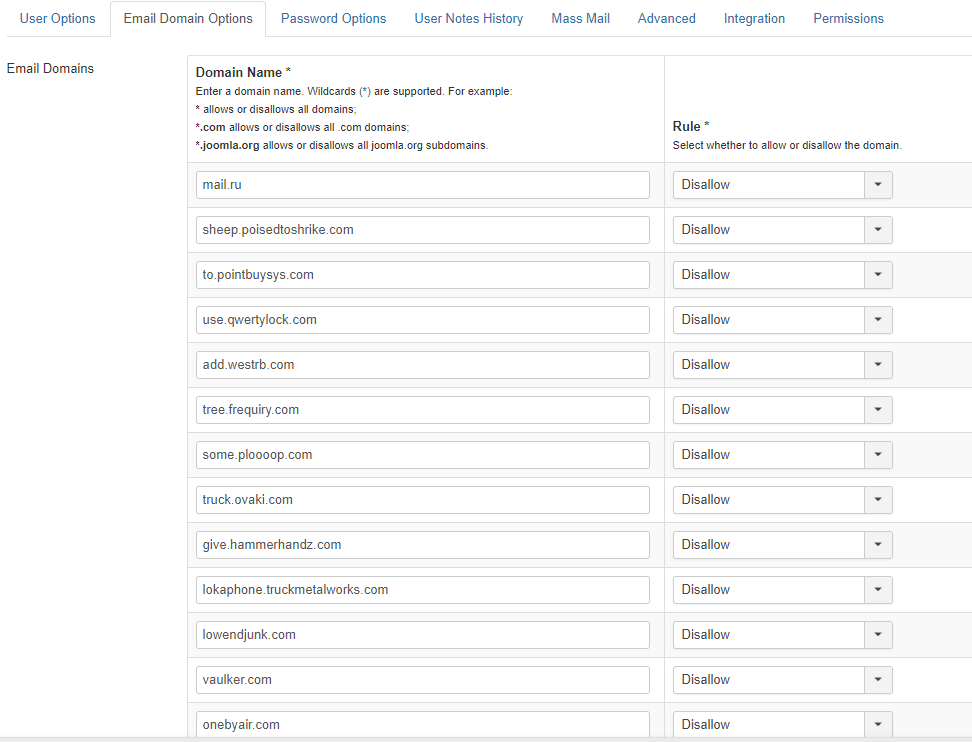The image size is (972, 742).
Task: Click the dropdown arrow beside use.qwertylock.com
Action: point(877,320)
